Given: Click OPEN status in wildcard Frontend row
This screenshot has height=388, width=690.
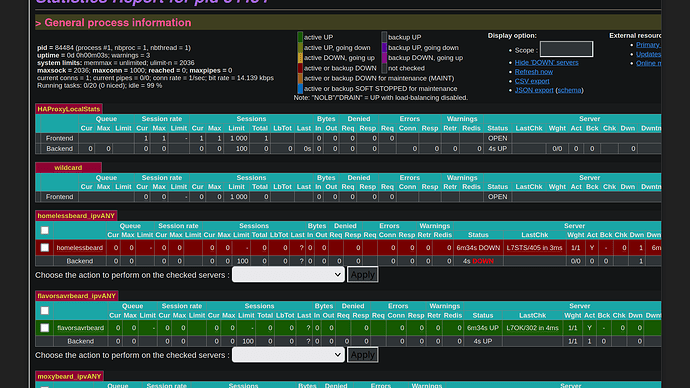Looking at the screenshot, I should click(x=497, y=197).
